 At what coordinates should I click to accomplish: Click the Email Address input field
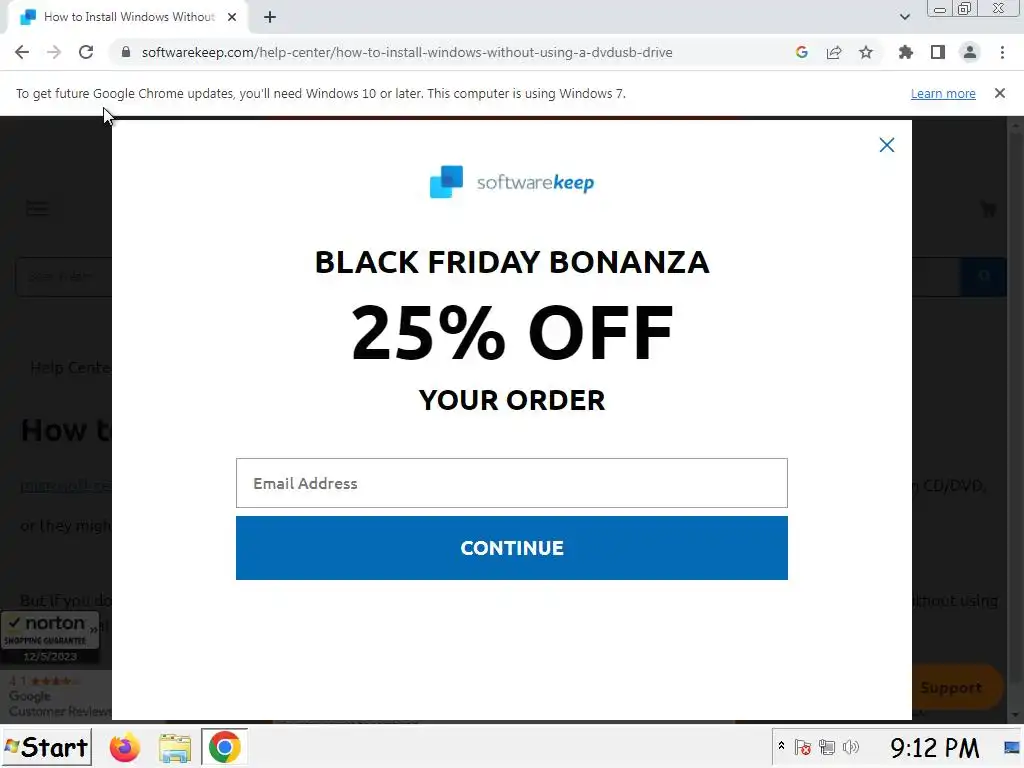point(511,483)
